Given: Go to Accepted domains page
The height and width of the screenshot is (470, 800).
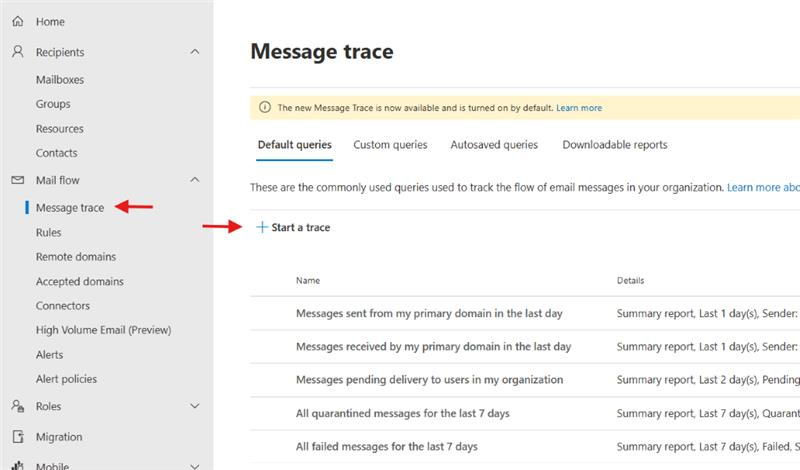Looking at the screenshot, I should (x=80, y=281).
